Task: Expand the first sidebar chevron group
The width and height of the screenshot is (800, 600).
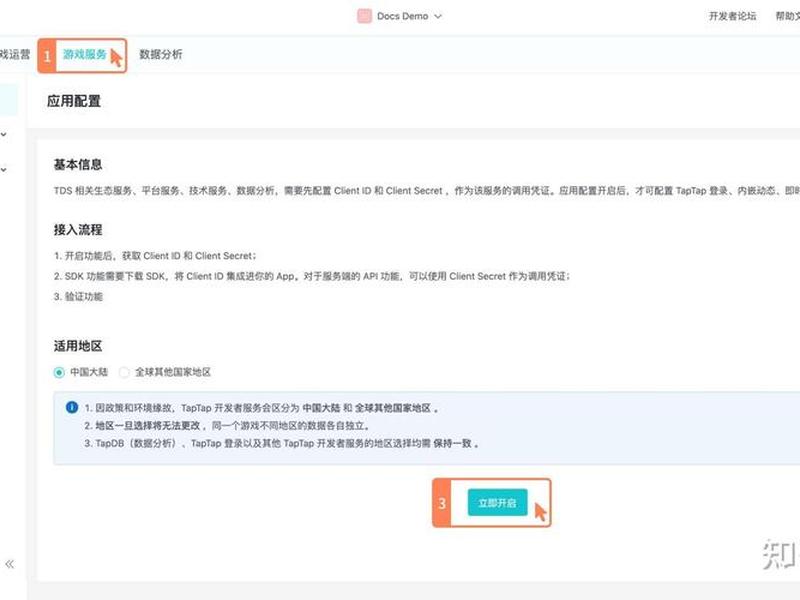Action: click(x=4, y=135)
